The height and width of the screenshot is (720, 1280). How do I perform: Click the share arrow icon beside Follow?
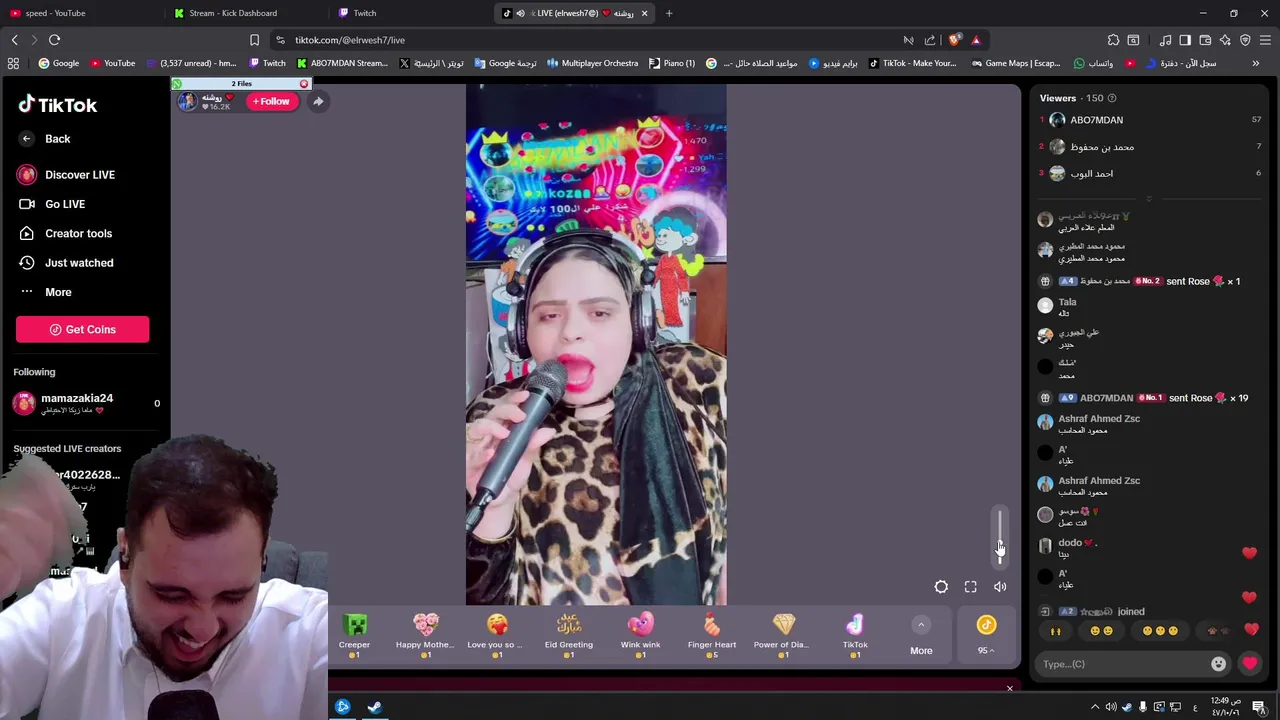pyautogui.click(x=318, y=101)
